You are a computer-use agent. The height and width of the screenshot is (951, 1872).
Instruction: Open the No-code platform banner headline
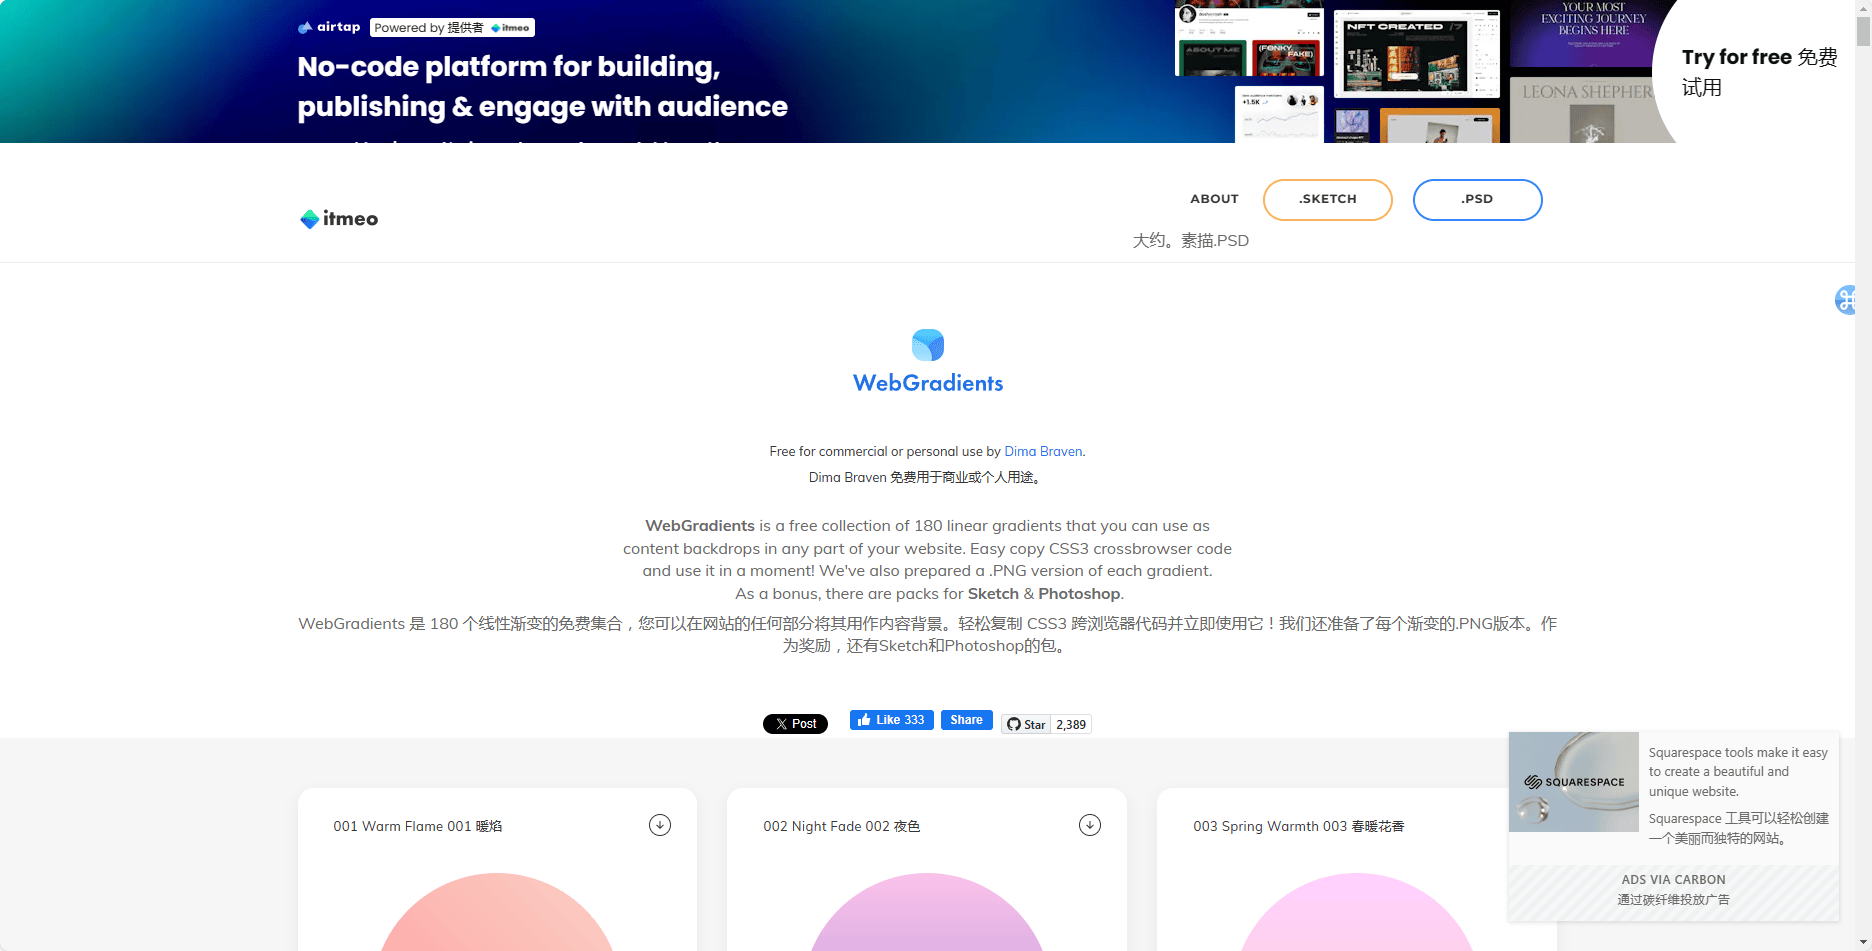pyautogui.click(x=542, y=86)
